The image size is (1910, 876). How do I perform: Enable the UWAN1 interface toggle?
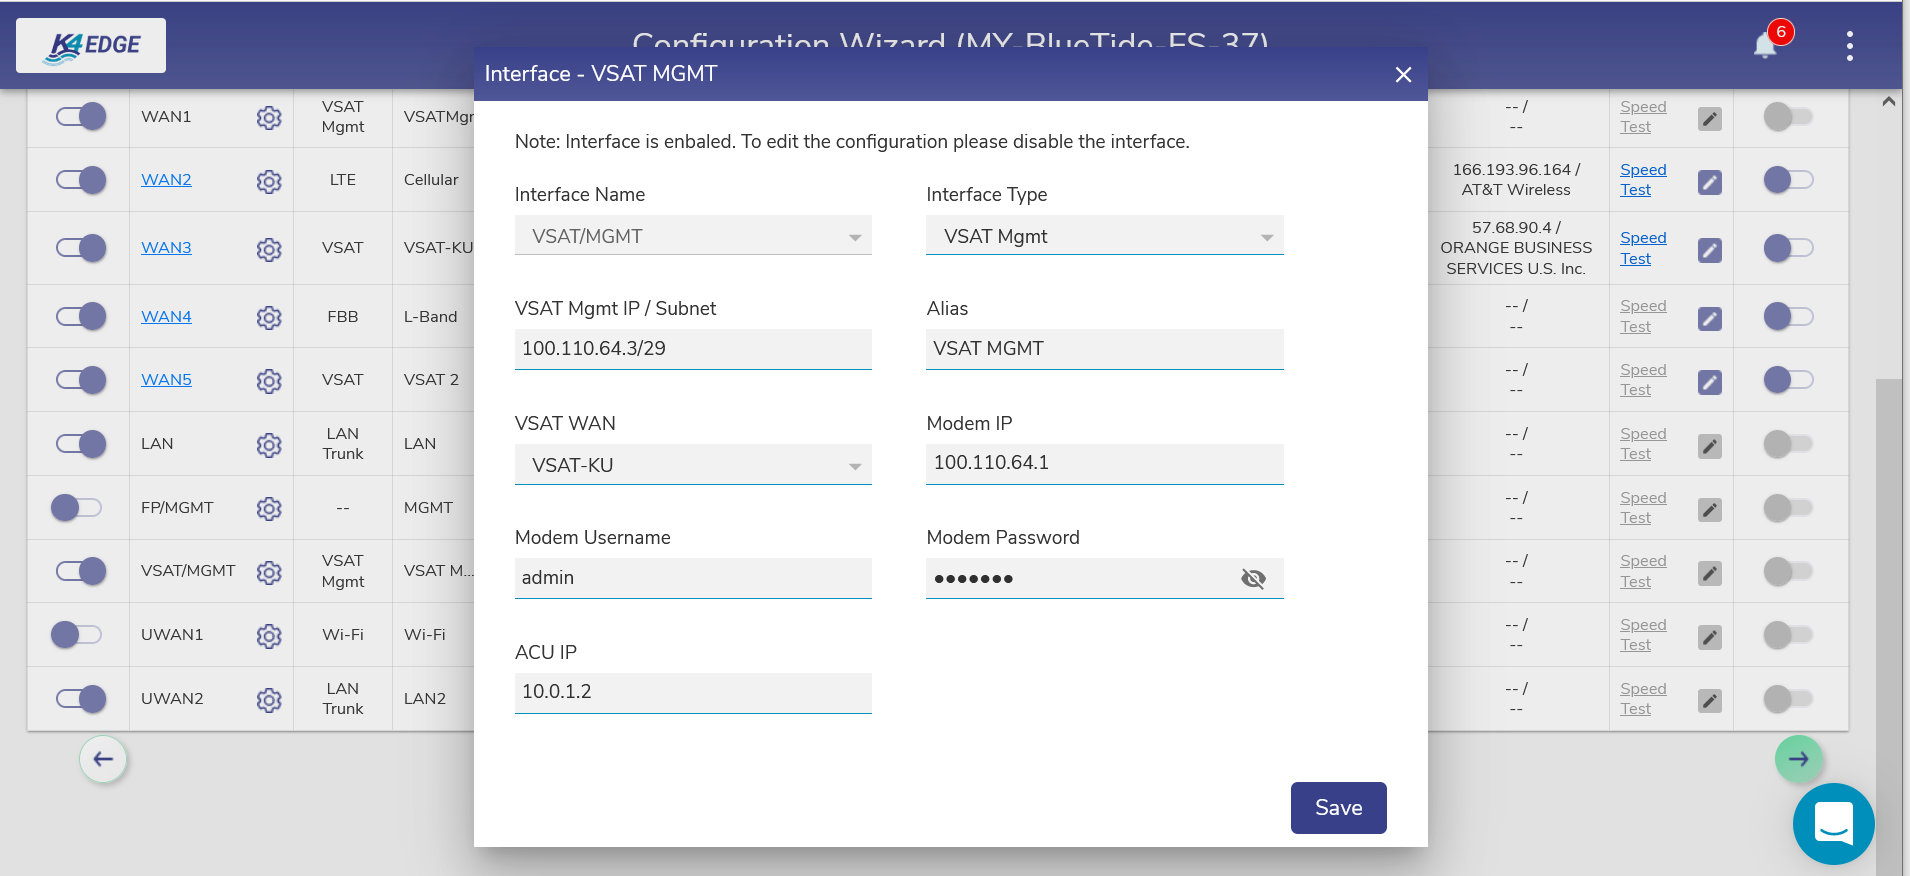coord(77,635)
